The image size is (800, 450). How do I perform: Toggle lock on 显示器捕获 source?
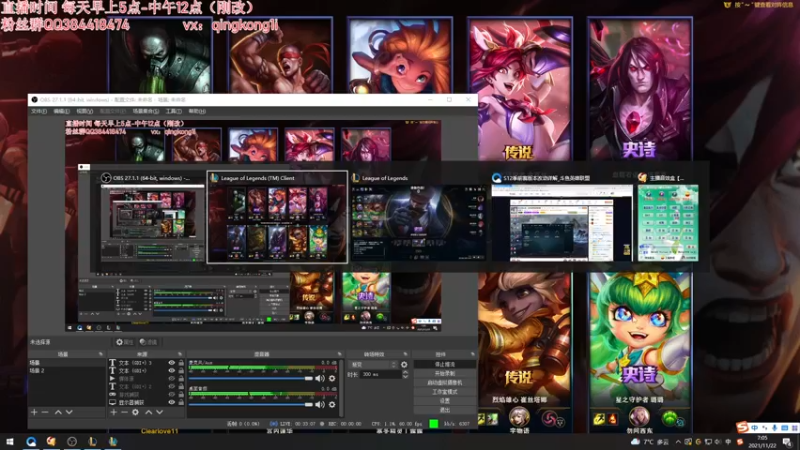[181, 403]
